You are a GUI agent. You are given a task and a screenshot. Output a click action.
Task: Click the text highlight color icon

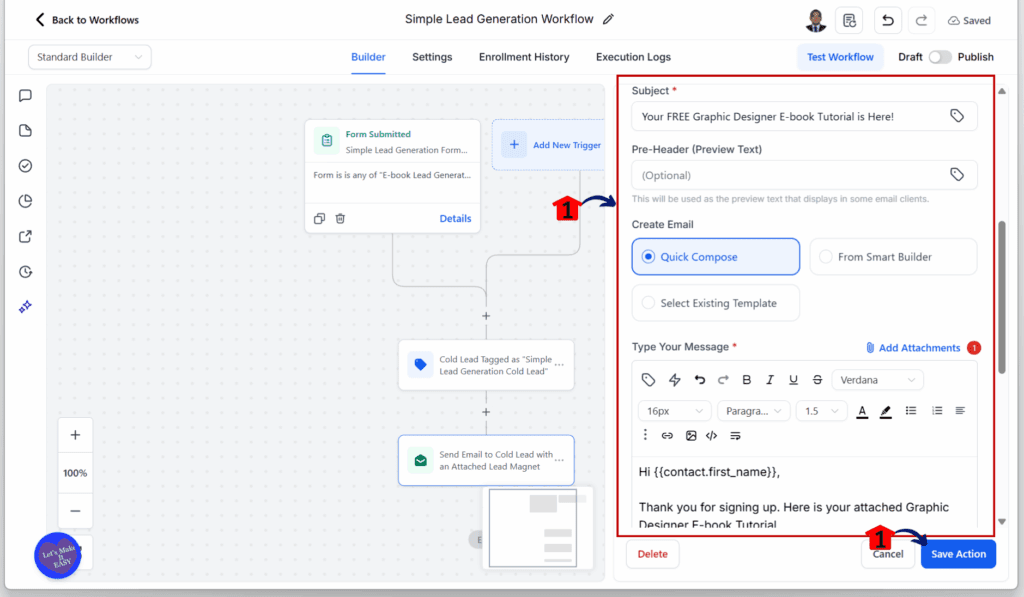click(885, 411)
